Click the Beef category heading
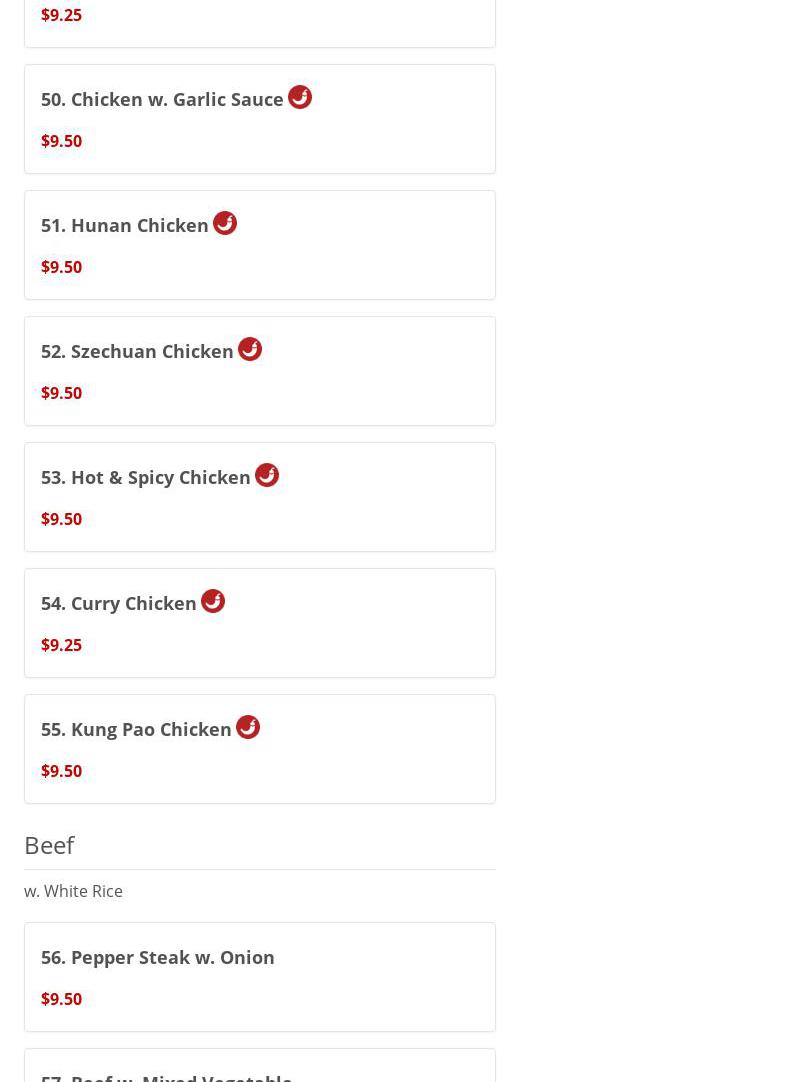This screenshot has width=785, height=1082. pyautogui.click(x=49, y=845)
